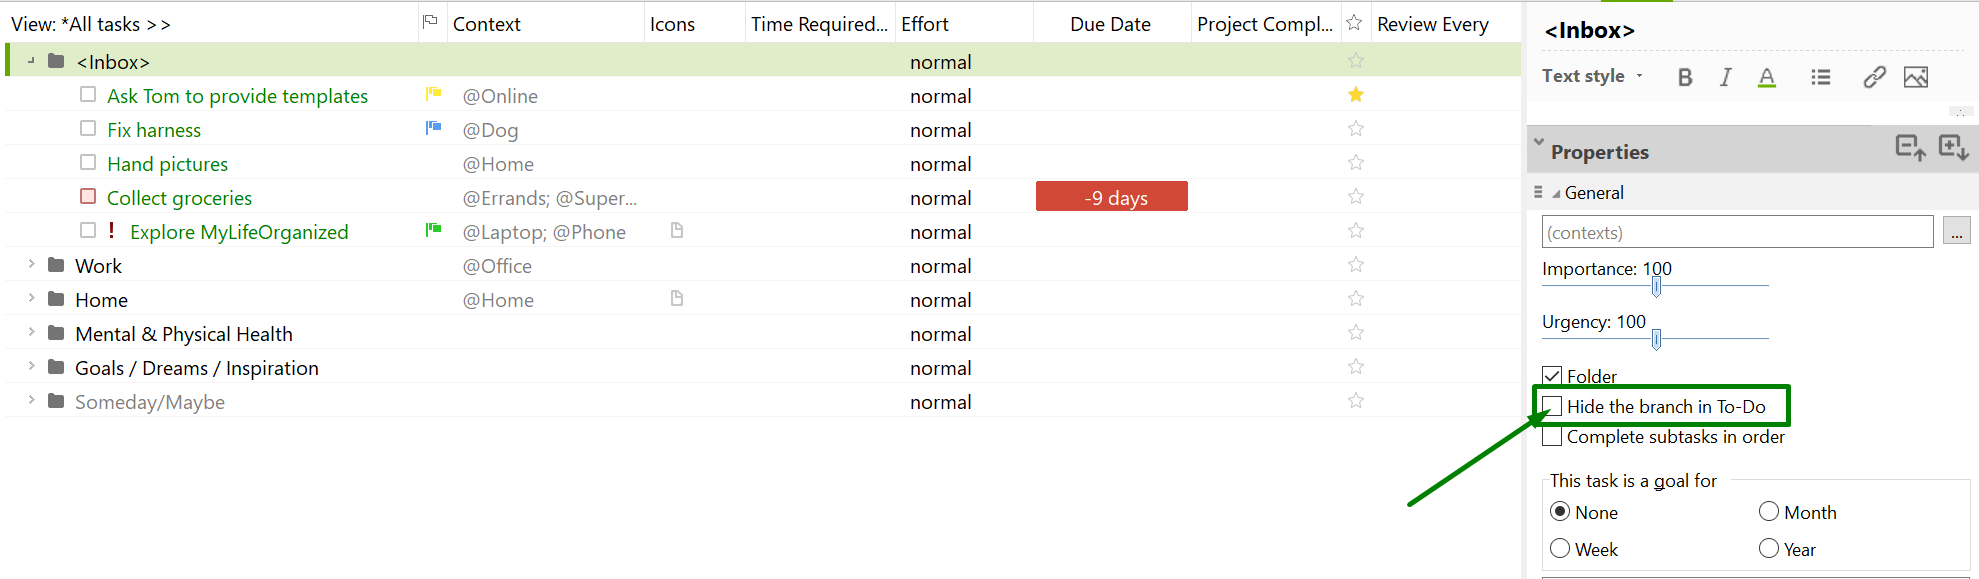Viewport: 1979px width, 579px height.
Task: Insert a hyperlink into notes
Action: click(1874, 77)
